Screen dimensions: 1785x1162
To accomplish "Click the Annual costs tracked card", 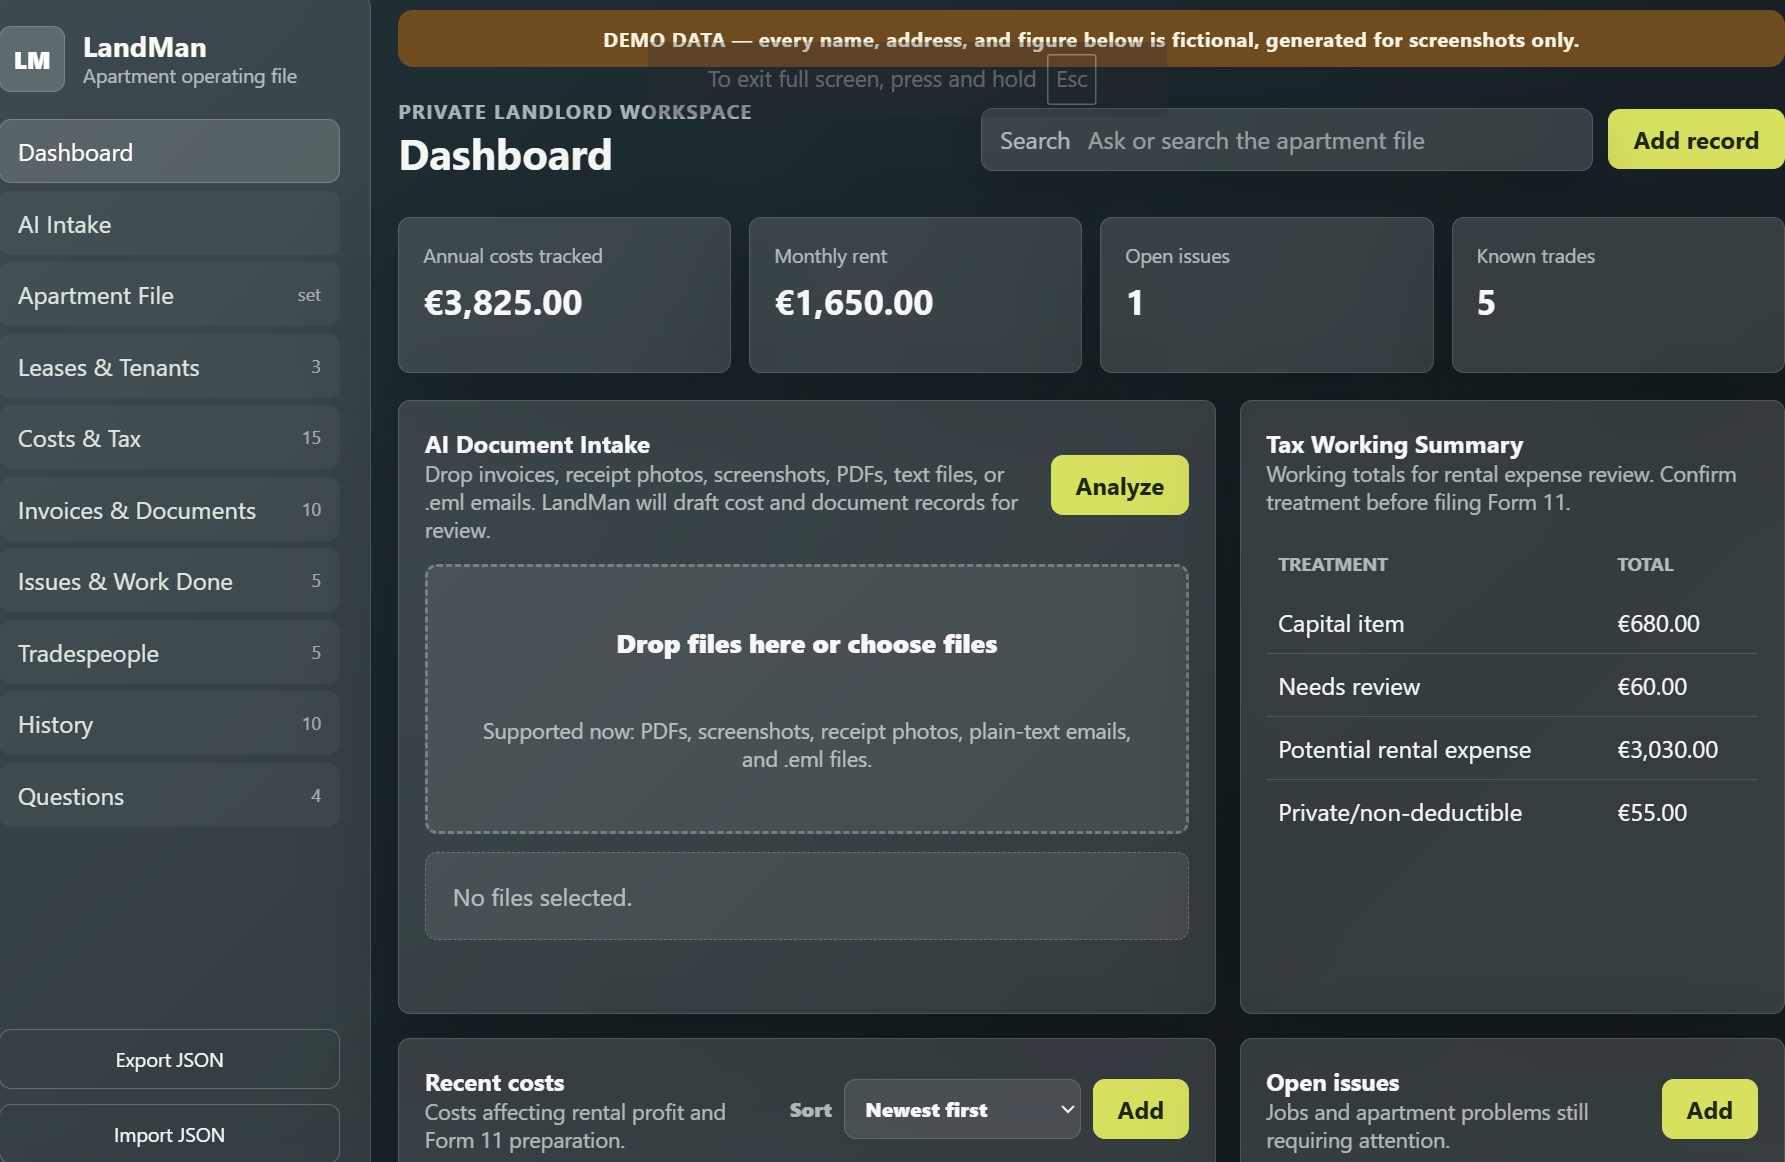I will (x=564, y=295).
